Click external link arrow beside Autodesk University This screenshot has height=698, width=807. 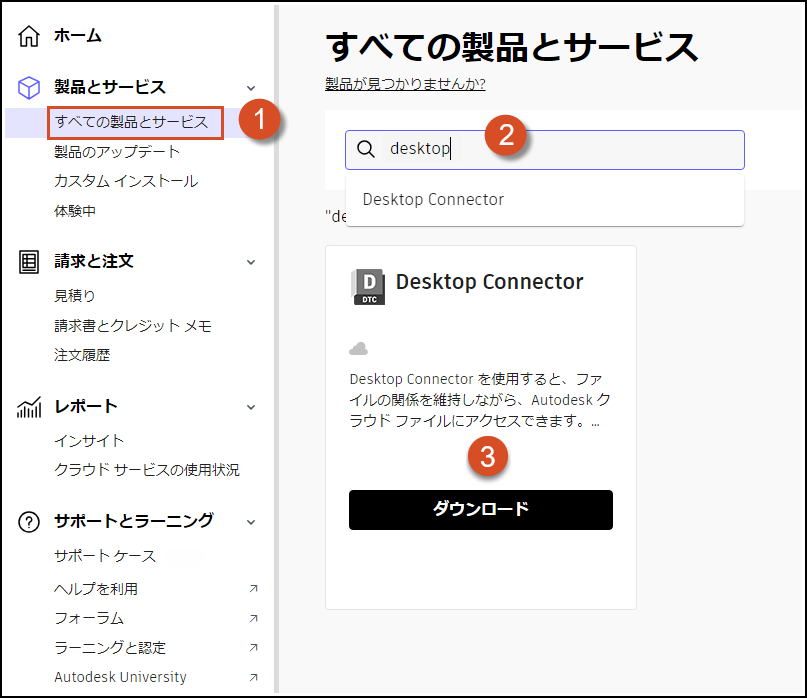(253, 677)
